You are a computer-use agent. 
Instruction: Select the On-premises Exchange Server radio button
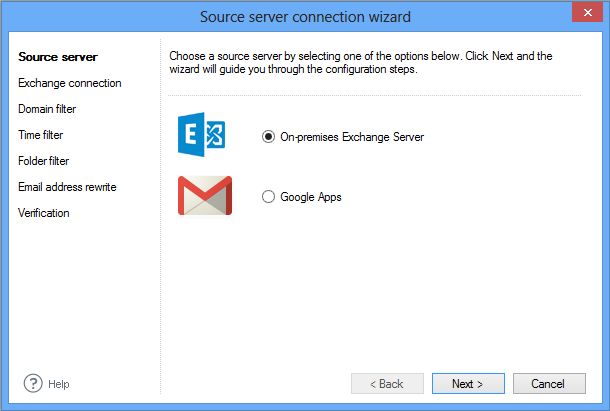[x=268, y=137]
